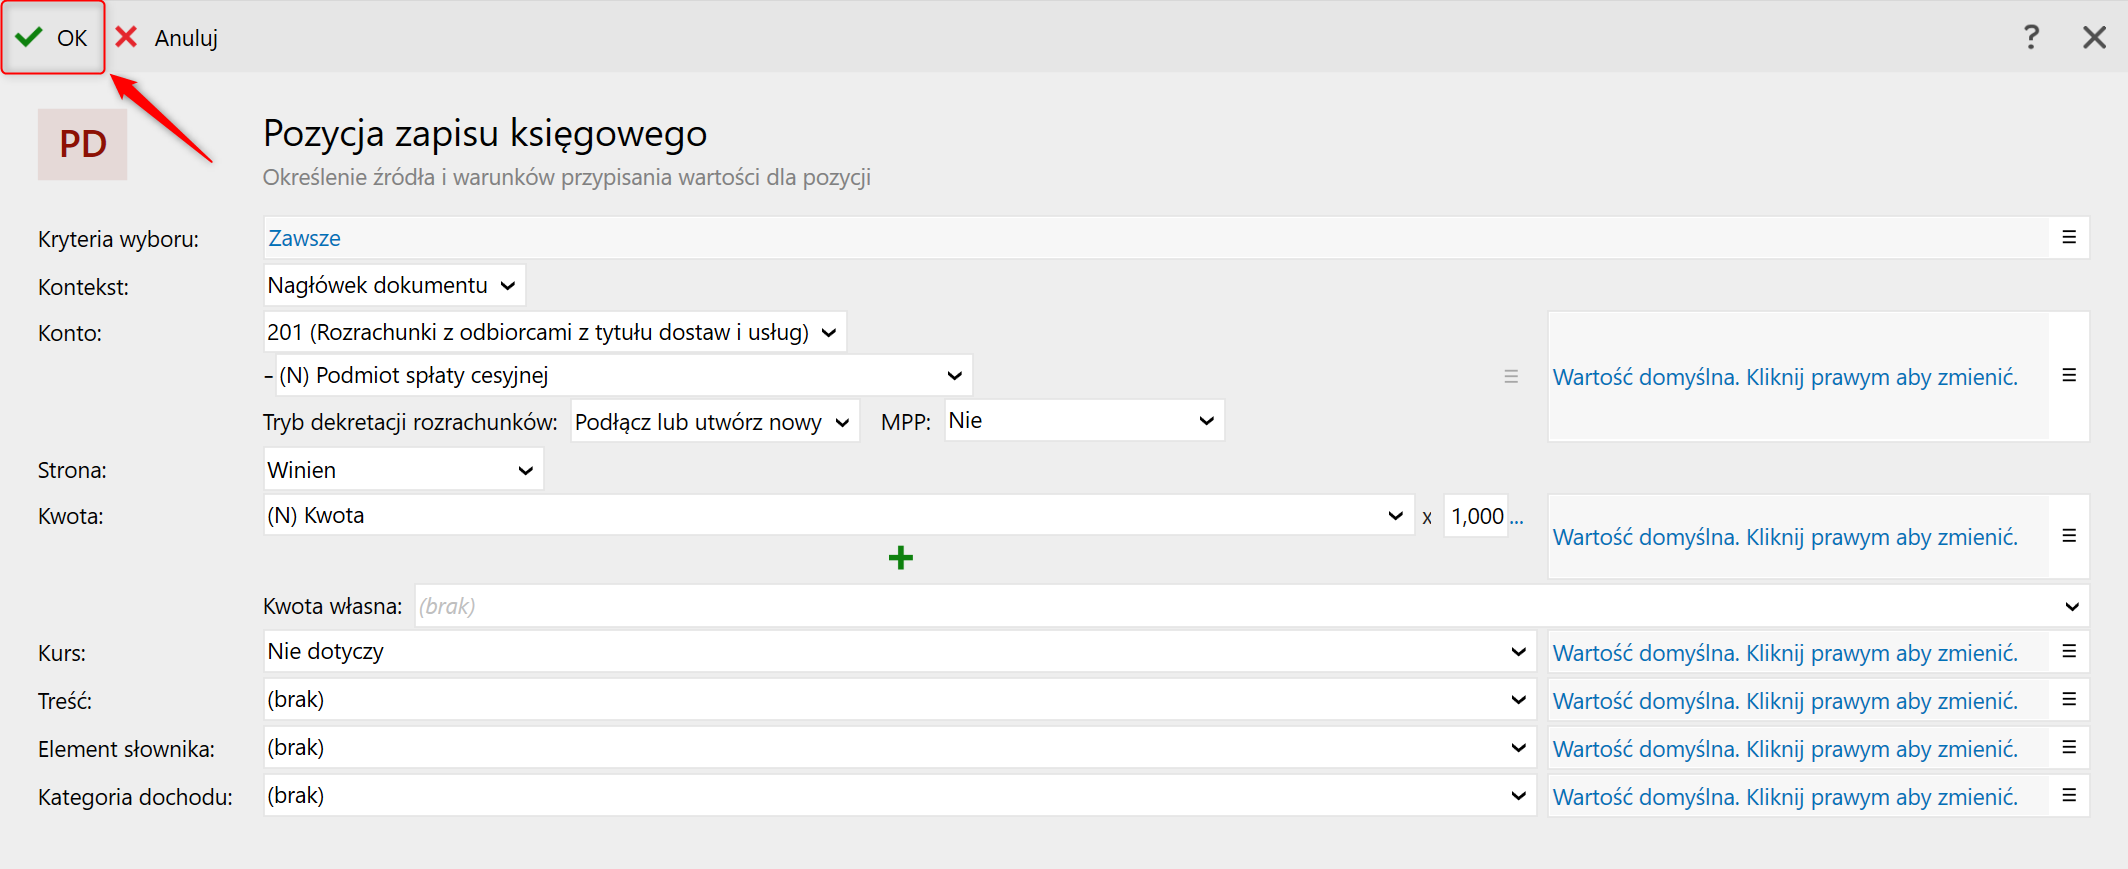Open the Kurs dropdown showing Nie dotyczy
The width and height of the screenshot is (2128, 869).
click(898, 652)
